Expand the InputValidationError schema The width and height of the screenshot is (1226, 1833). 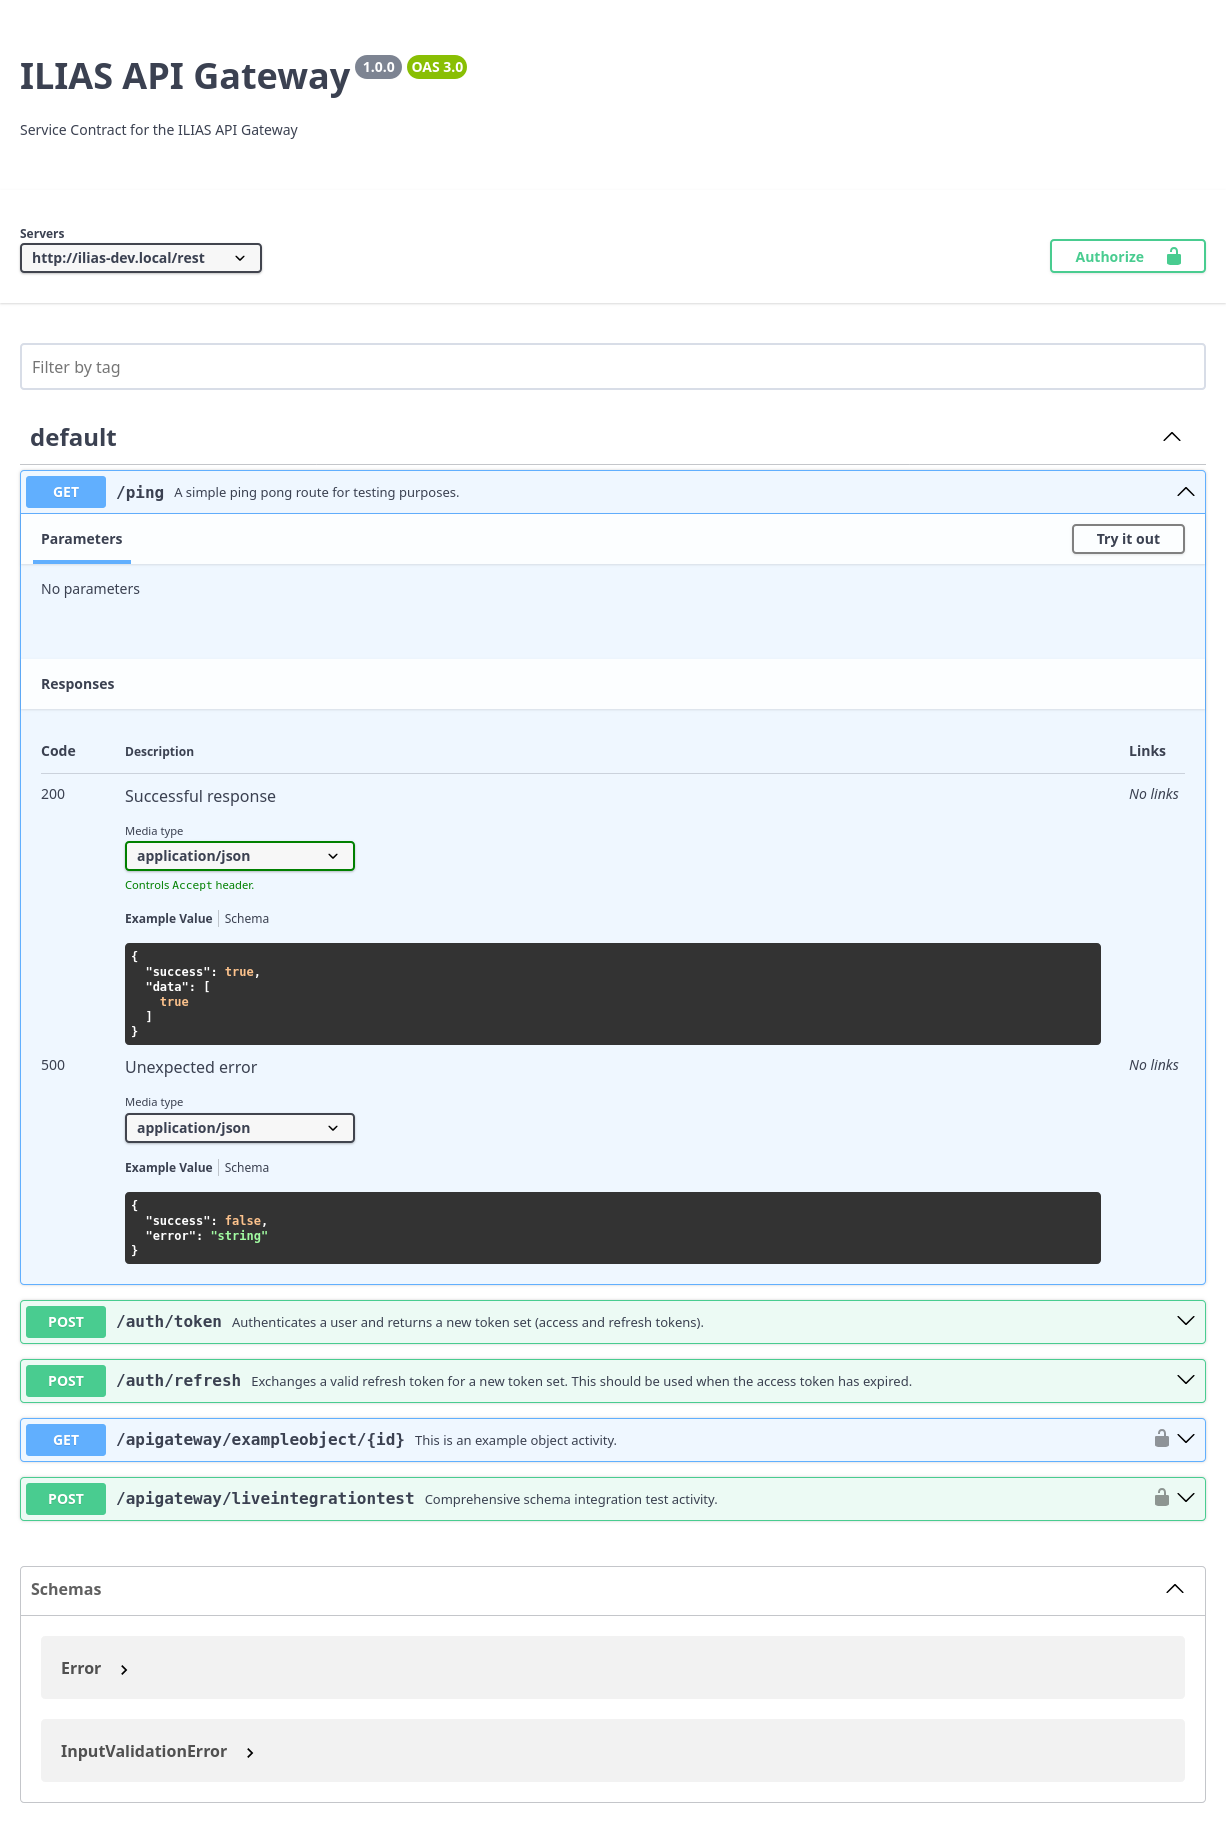point(158,1751)
